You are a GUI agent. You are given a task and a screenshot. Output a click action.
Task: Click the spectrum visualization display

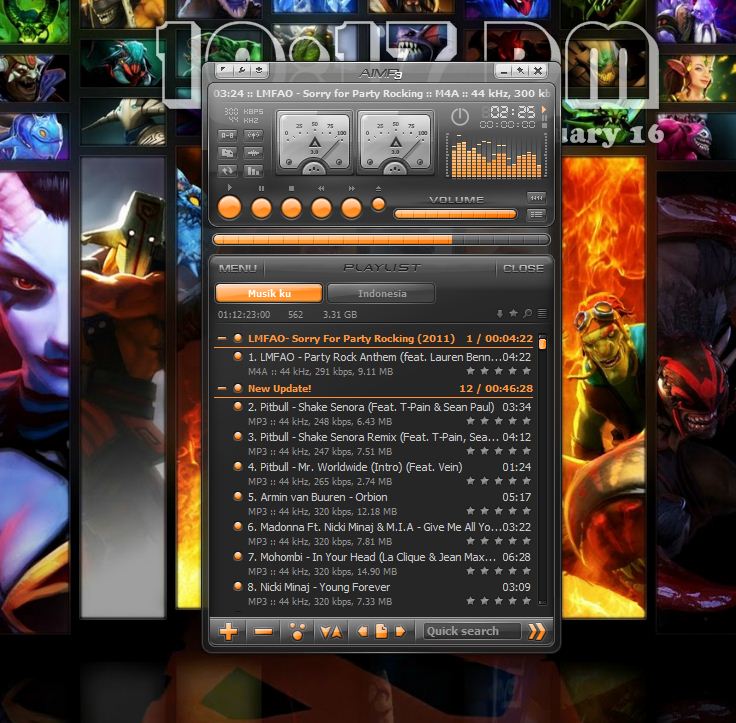[496, 156]
